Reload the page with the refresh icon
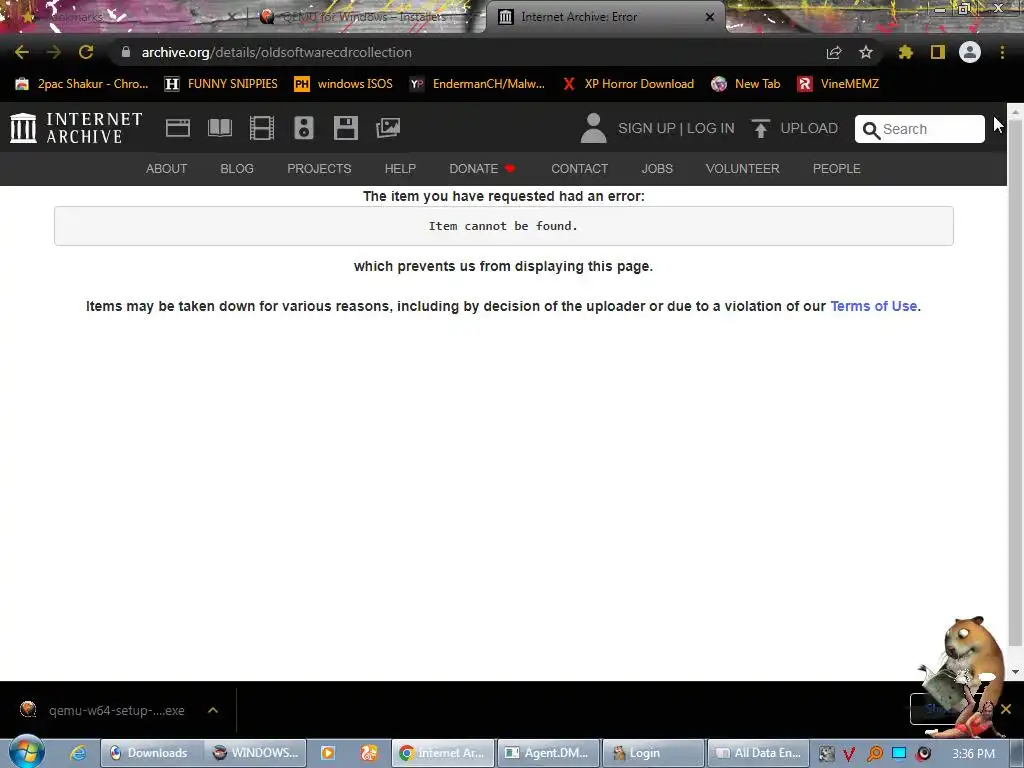The height and width of the screenshot is (768, 1024). [x=86, y=52]
